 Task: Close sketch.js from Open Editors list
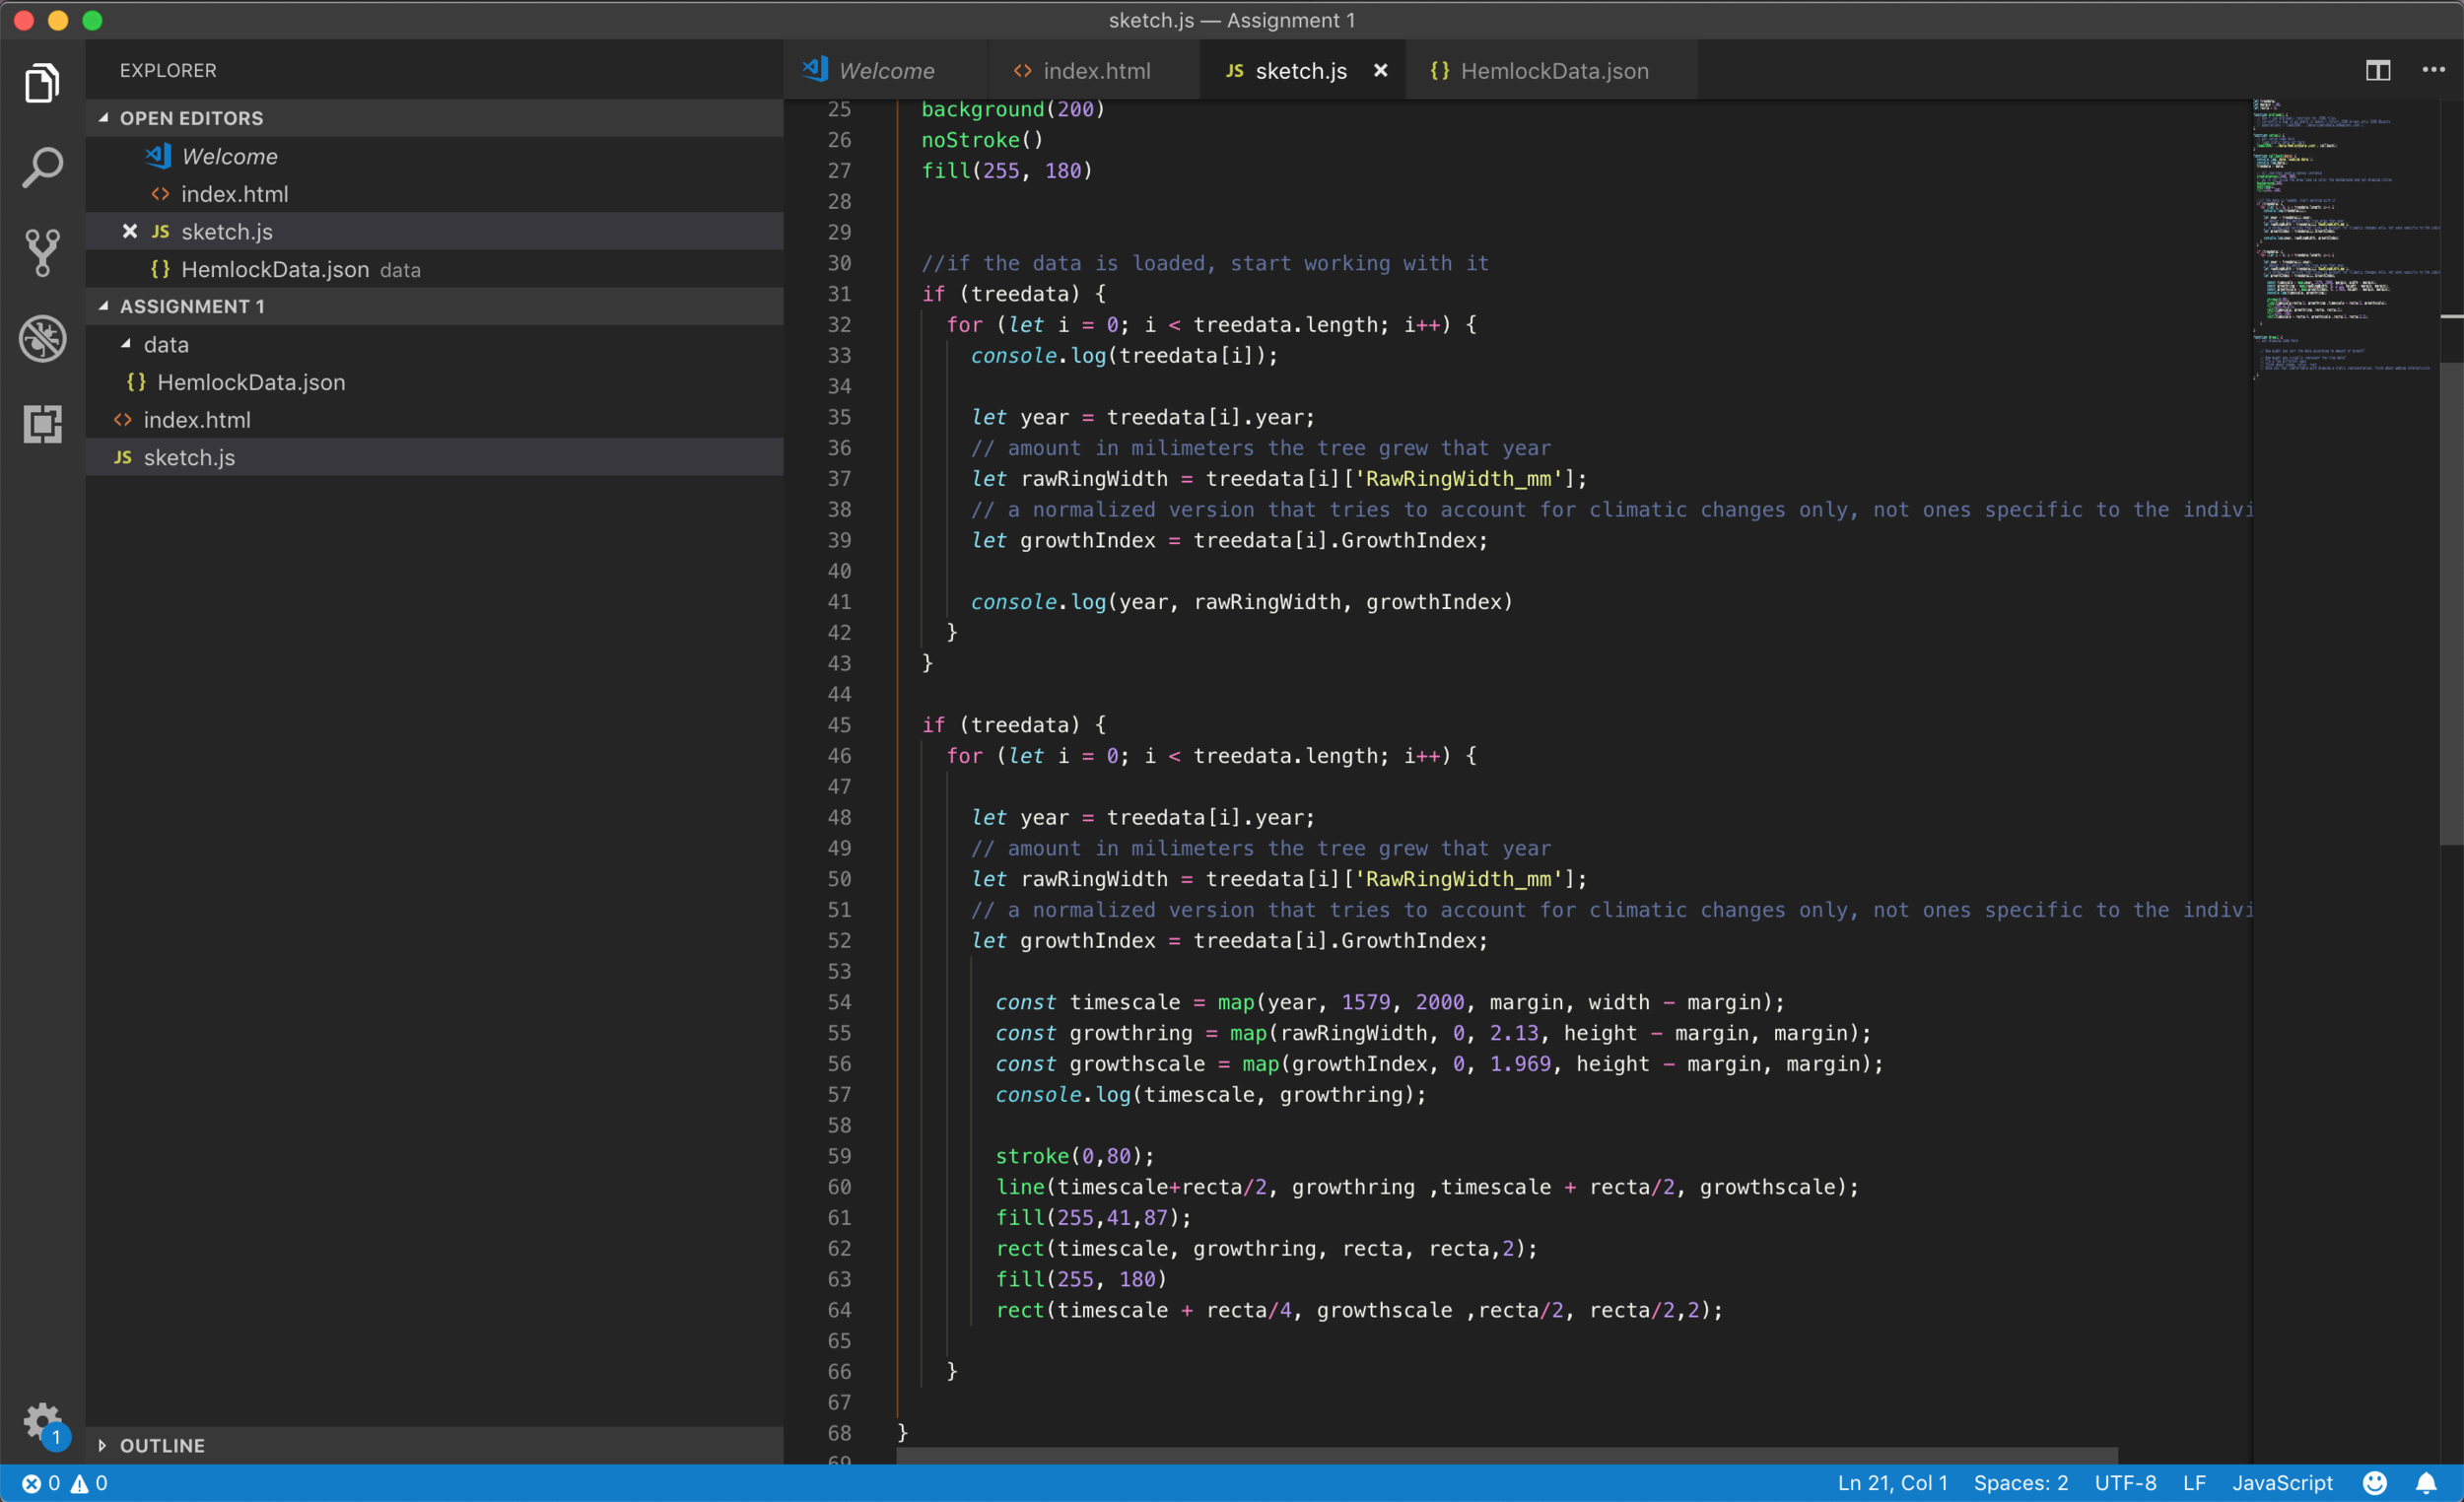click(x=129, y=231)
